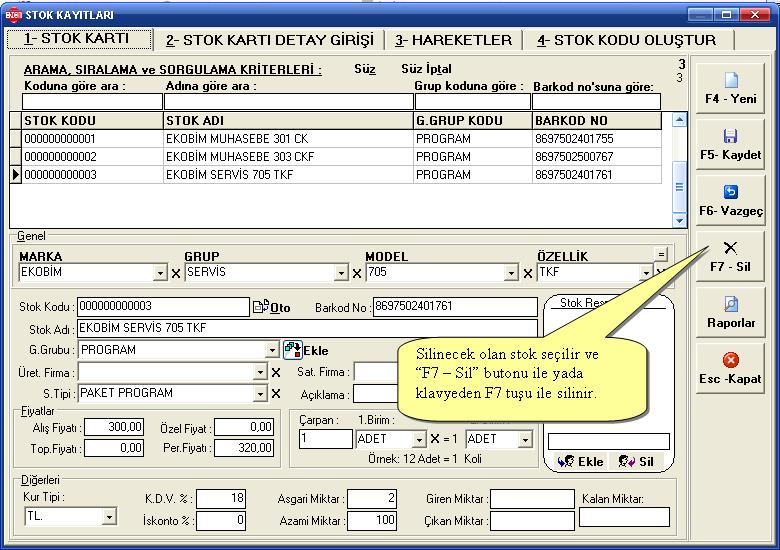
Task: Clear MODEL selection with X icon
Action: coord(528,274)
